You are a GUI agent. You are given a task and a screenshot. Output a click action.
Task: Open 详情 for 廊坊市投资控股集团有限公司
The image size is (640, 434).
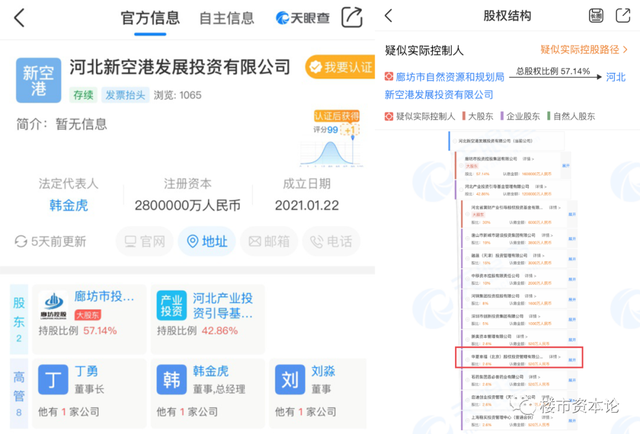(x=528, y=159)
